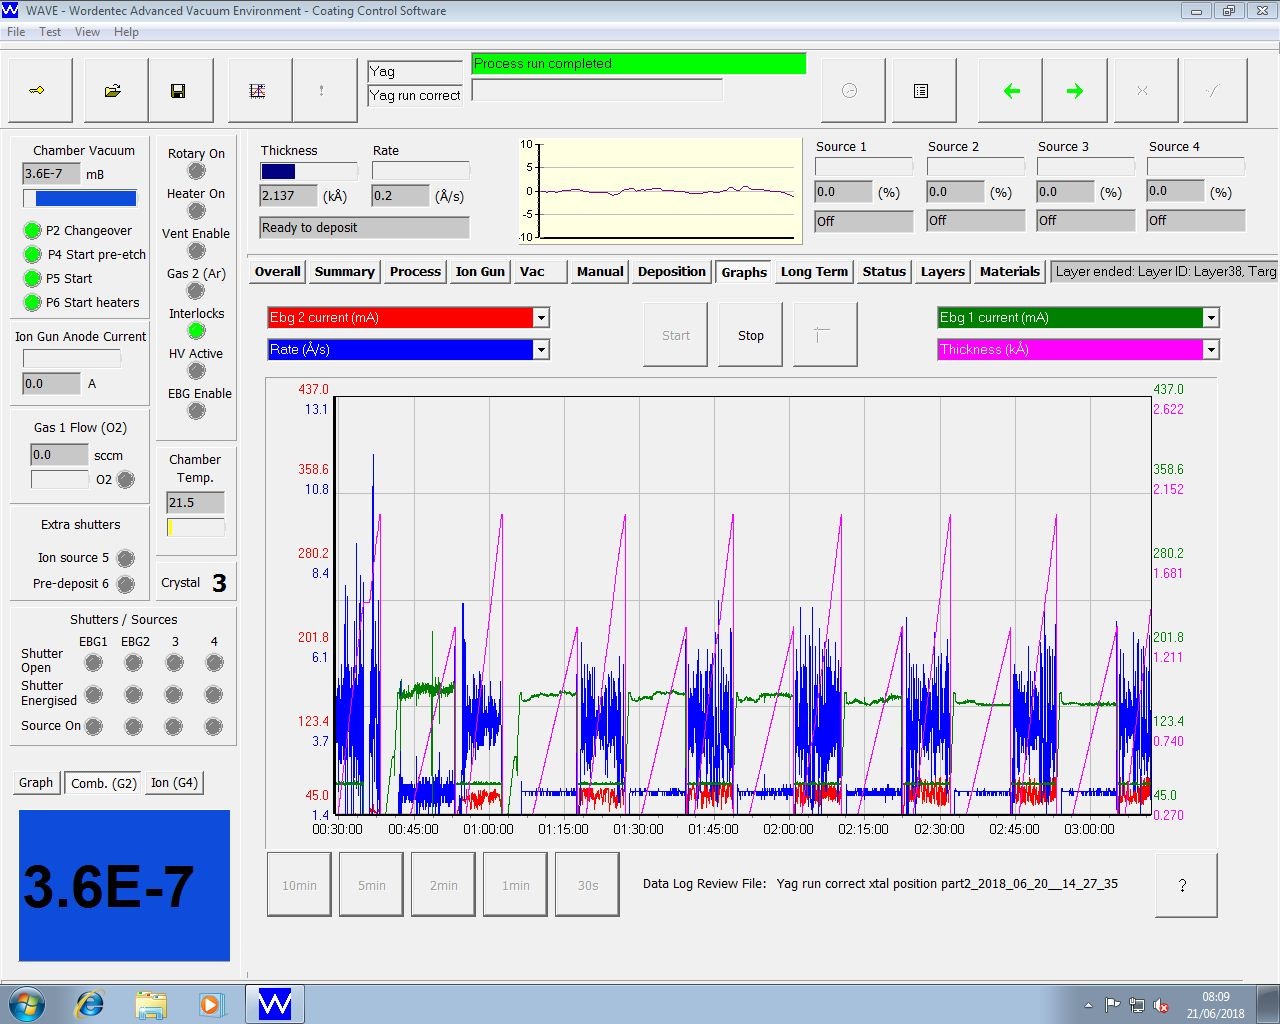The width and height of the screenshot is (1280, 1024).
Task: Toggle the Gas 2 (Ar) indicator
Action: coord(197,291)
